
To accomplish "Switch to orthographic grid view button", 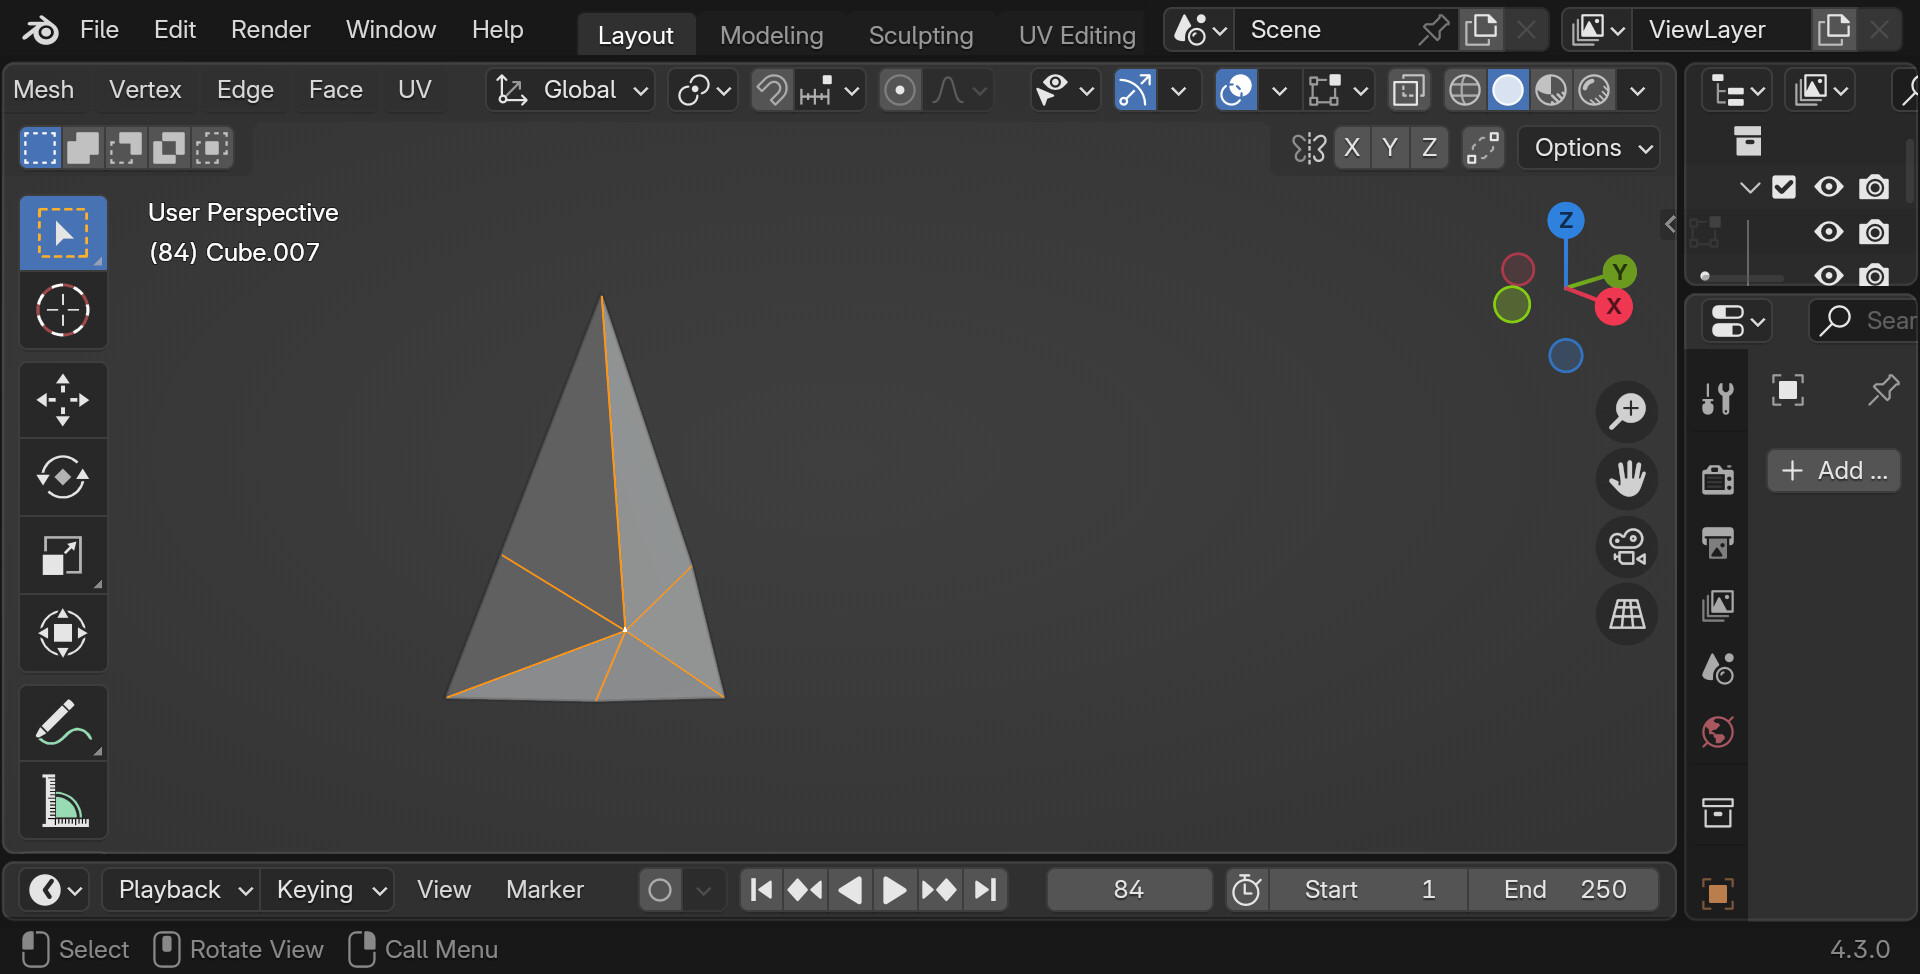I will pos(1626,614).
